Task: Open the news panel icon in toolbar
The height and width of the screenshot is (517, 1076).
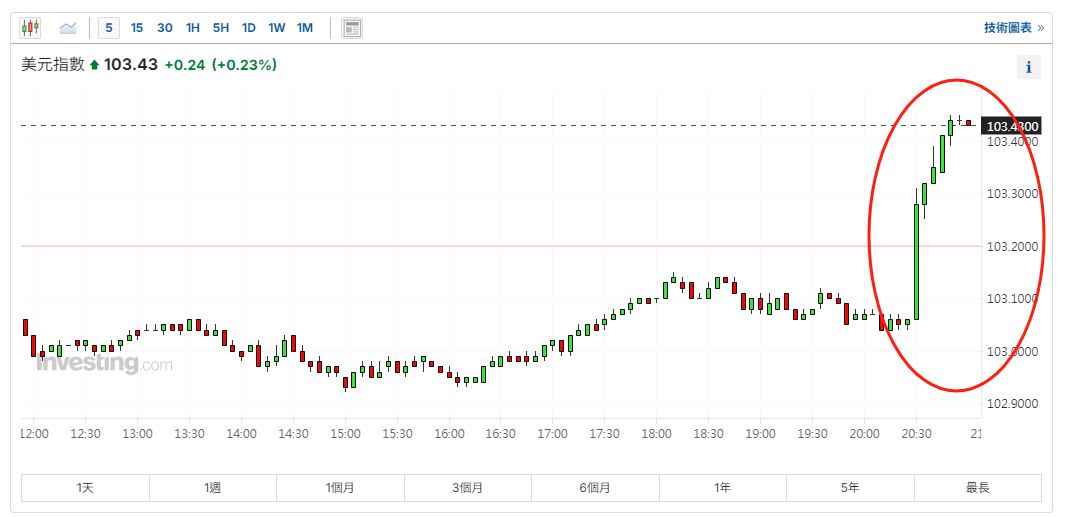Action: point(352,28)
